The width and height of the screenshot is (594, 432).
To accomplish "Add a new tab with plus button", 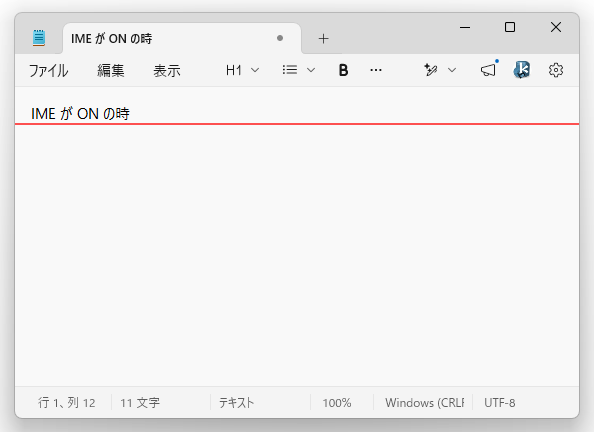I will point(324,39).
